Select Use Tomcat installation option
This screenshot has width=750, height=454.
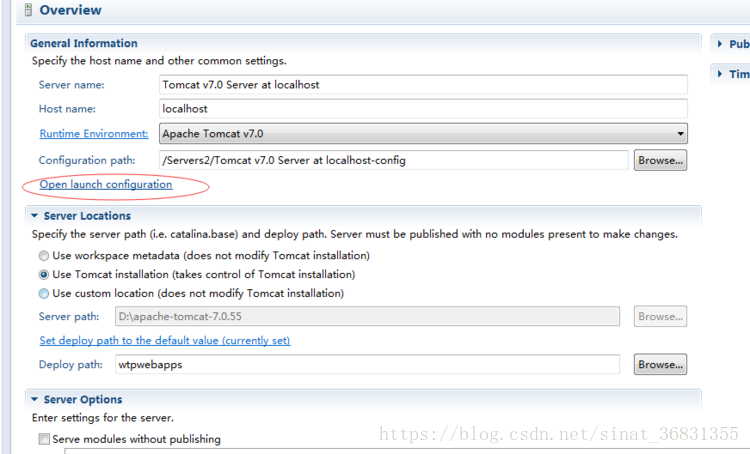[x=44, y=275]
